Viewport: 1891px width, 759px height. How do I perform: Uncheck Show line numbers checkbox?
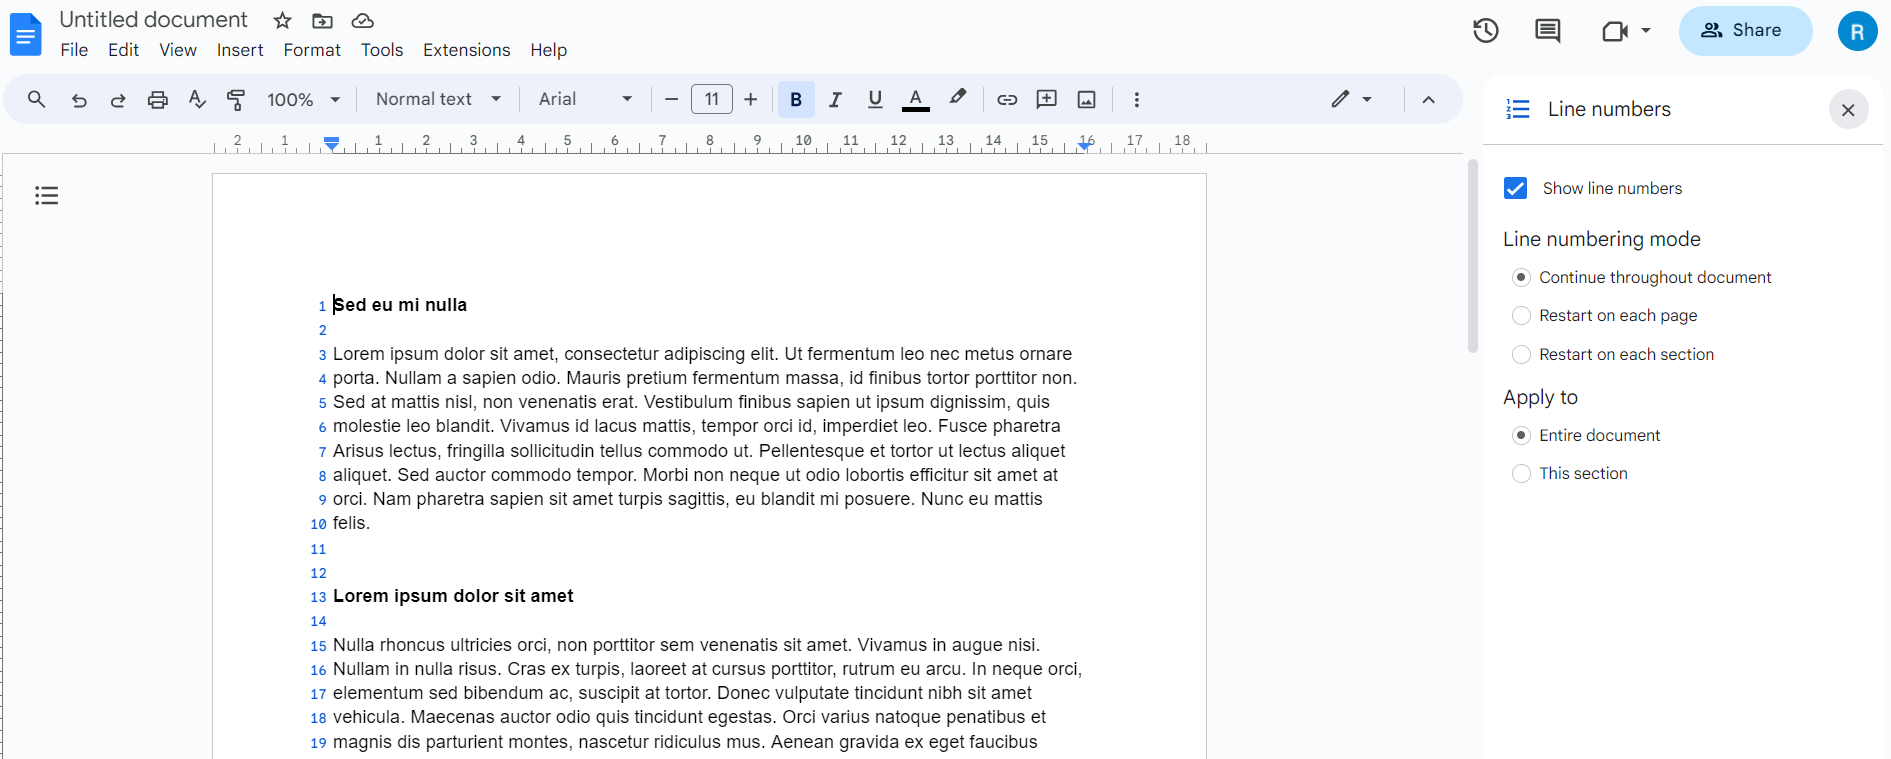[1516, 188]
